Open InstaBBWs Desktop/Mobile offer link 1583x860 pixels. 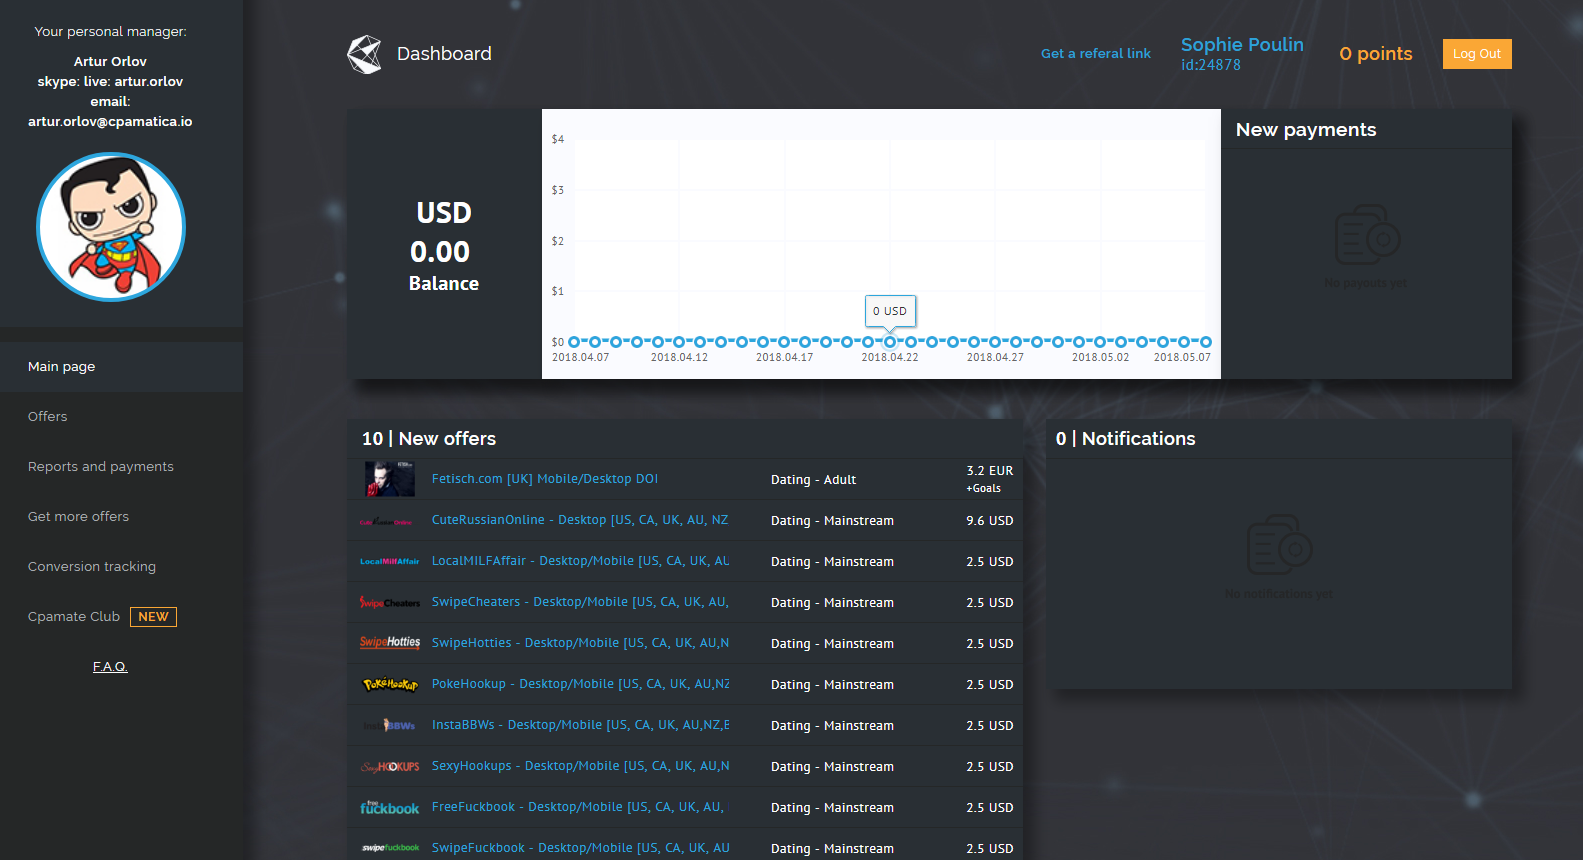click(580, 725)
